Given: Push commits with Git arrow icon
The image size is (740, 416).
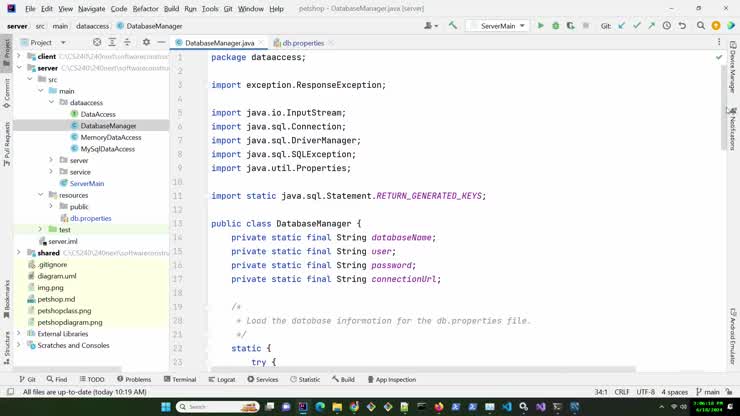Looking at the screenshot, I should point(651,26).
